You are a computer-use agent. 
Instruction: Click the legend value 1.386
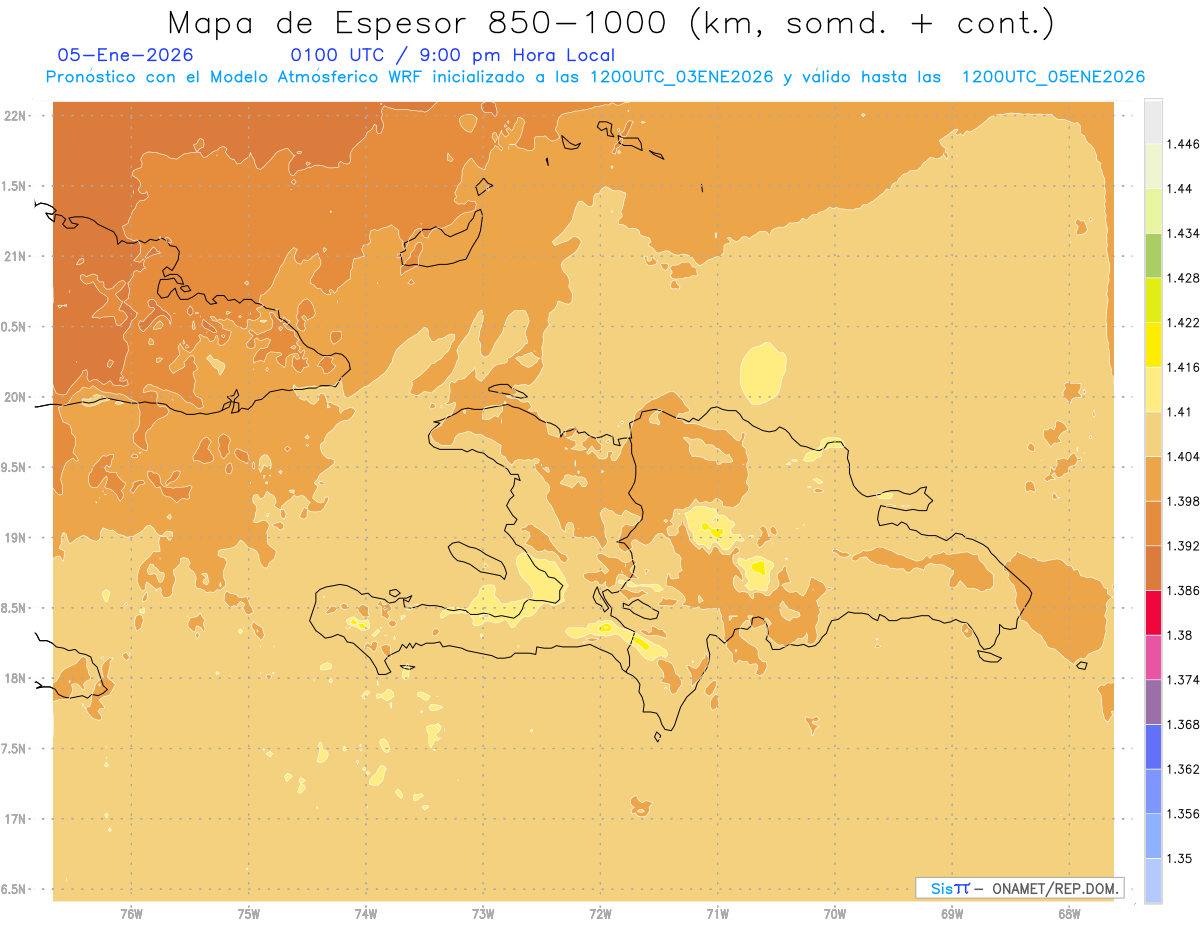point(1182,590)
